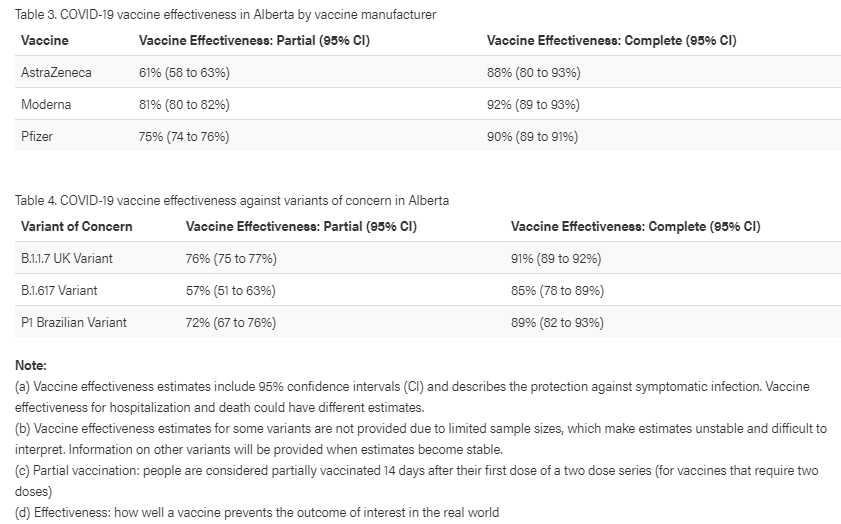Select the "Variant of Concern" column header
The image size is (841, 524).
(76, 226)
